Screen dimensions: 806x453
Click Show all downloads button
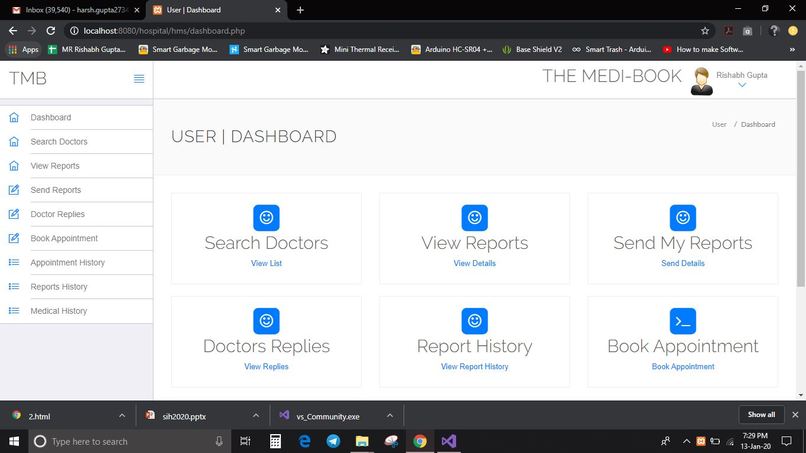pos(761,414)
